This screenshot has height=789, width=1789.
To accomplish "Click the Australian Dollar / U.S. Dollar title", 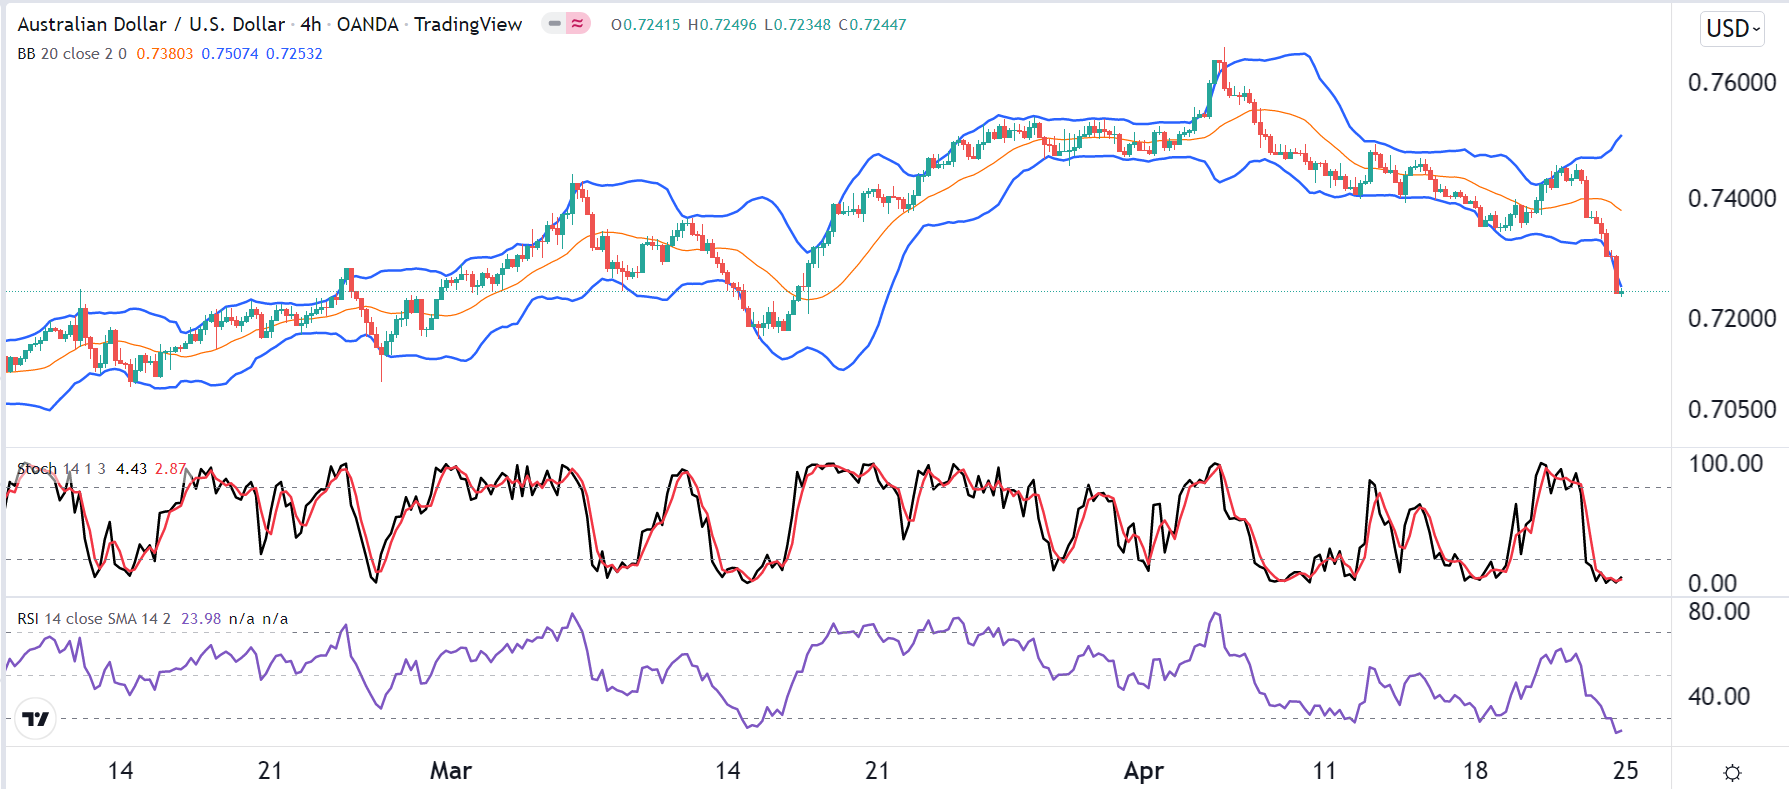I will [x=151, y=24].
